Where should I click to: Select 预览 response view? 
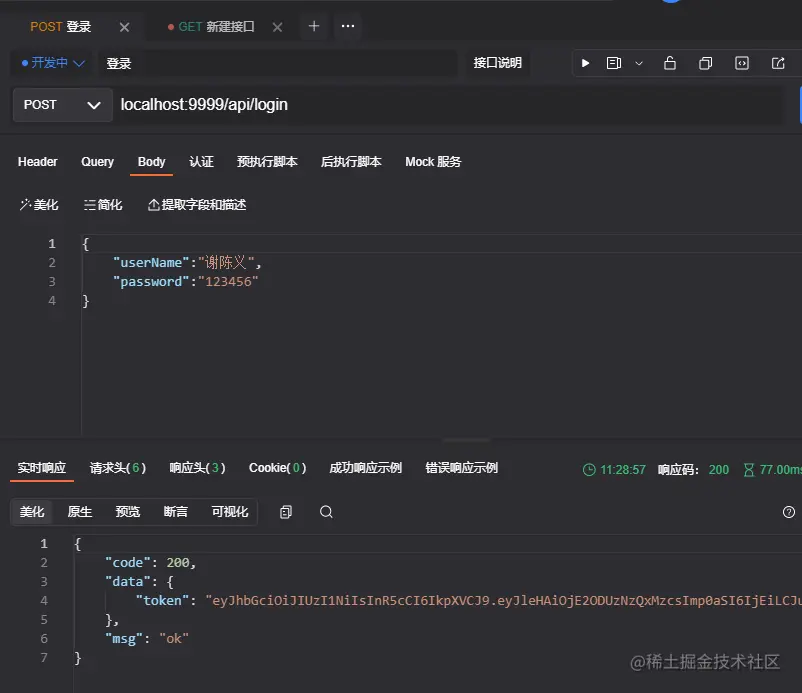(128, 511)
